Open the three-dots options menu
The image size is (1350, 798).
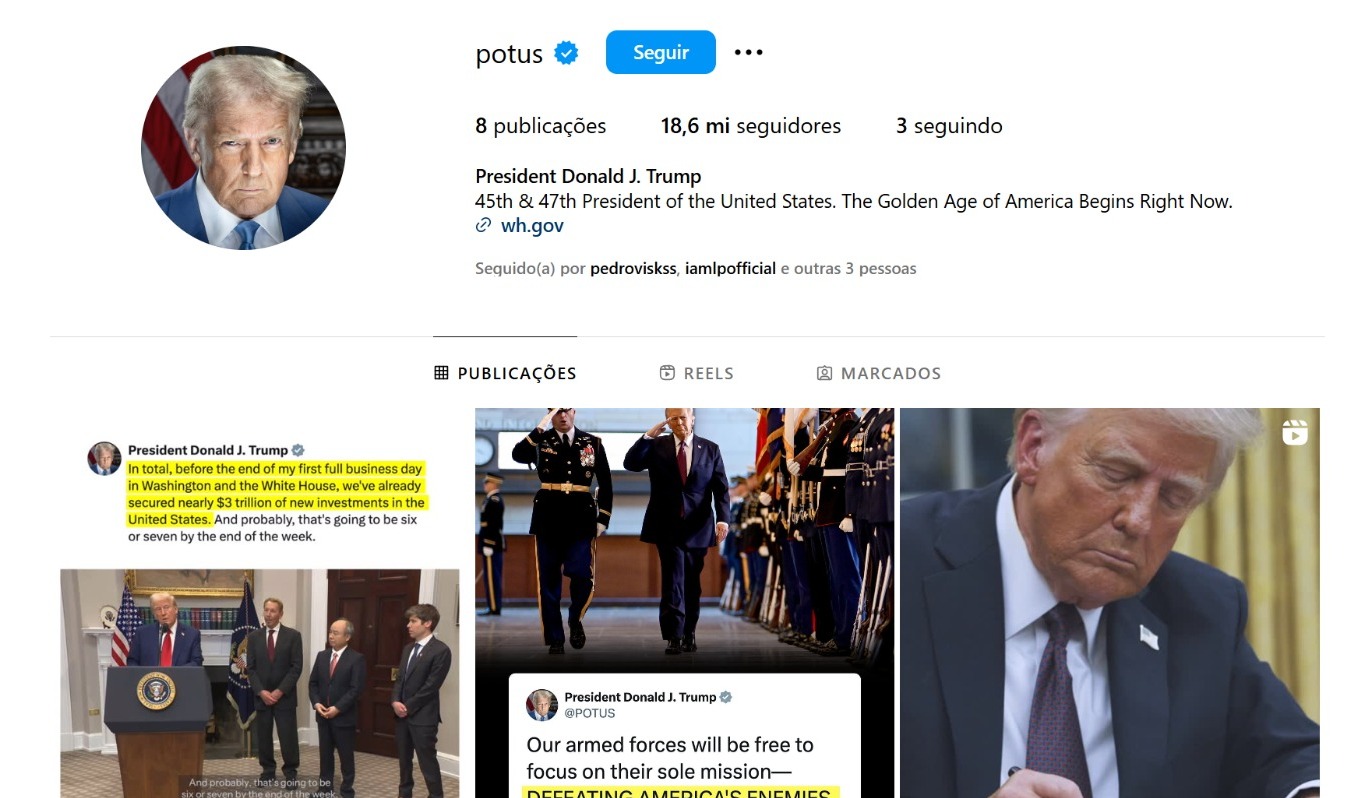(748, 52)
